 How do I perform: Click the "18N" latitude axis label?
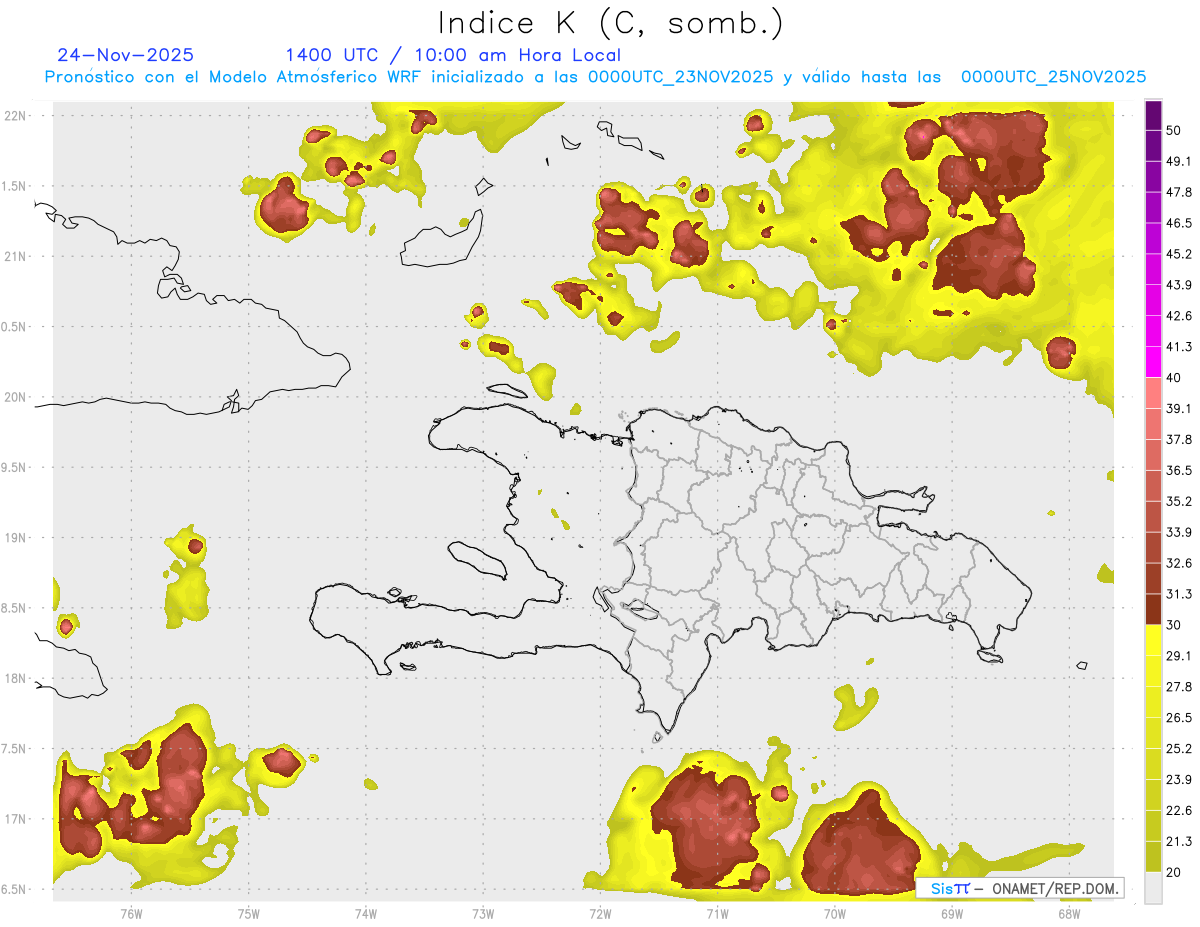click(x=16, y=678)
